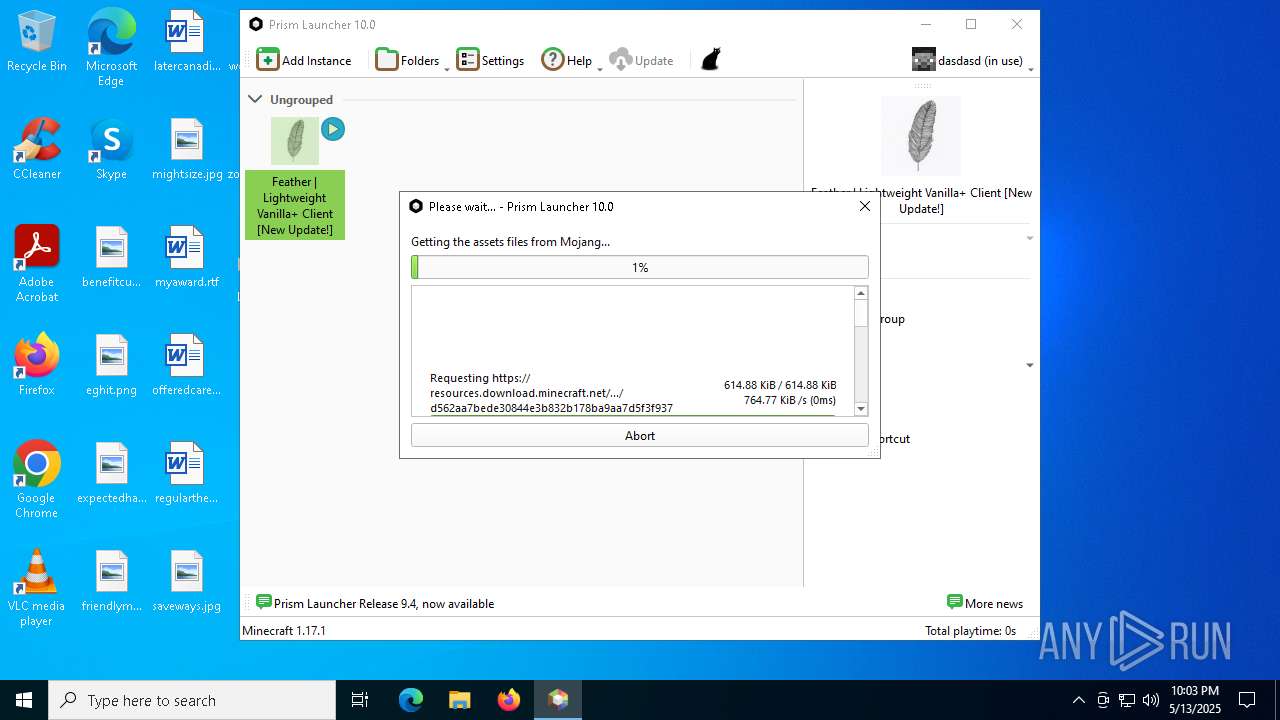Open File Explorer from taskbar

459,700
